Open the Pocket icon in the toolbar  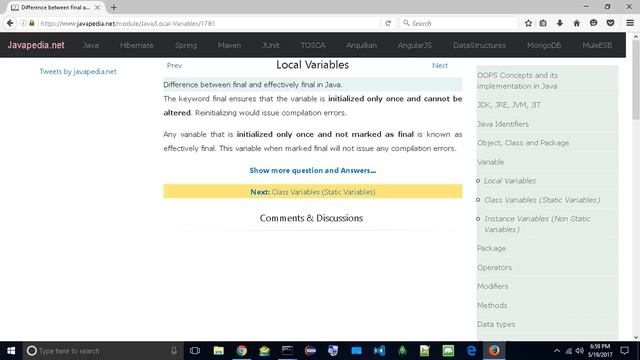610,23
